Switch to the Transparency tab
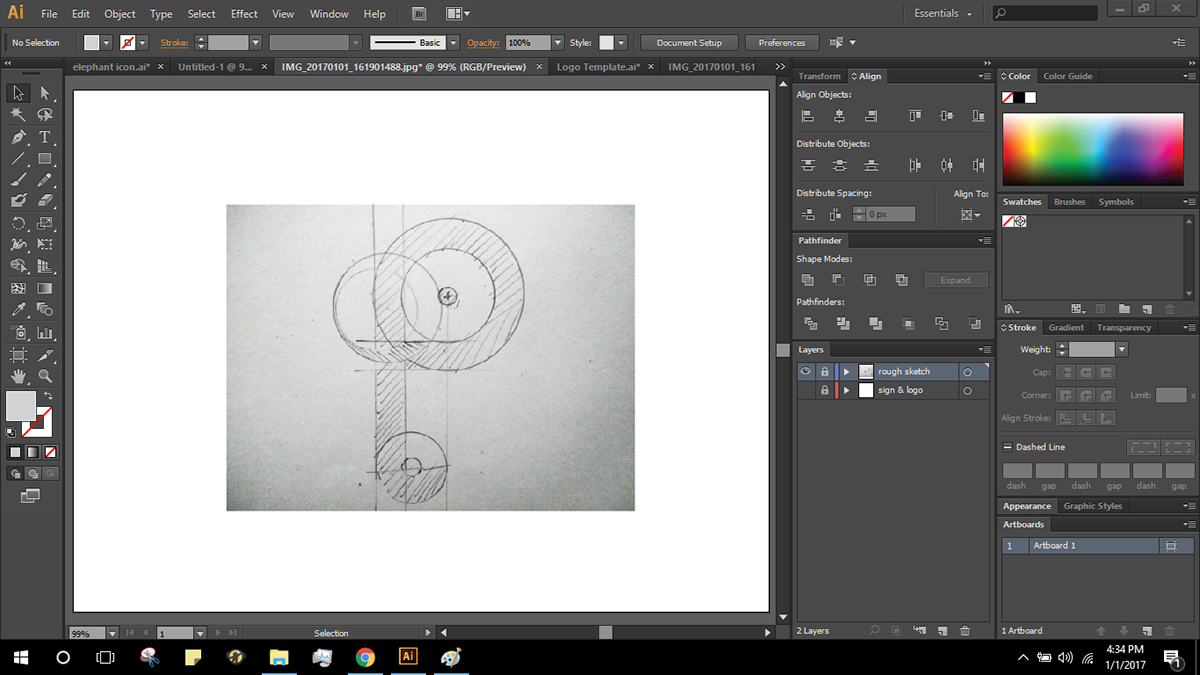 click(1124, 328)
